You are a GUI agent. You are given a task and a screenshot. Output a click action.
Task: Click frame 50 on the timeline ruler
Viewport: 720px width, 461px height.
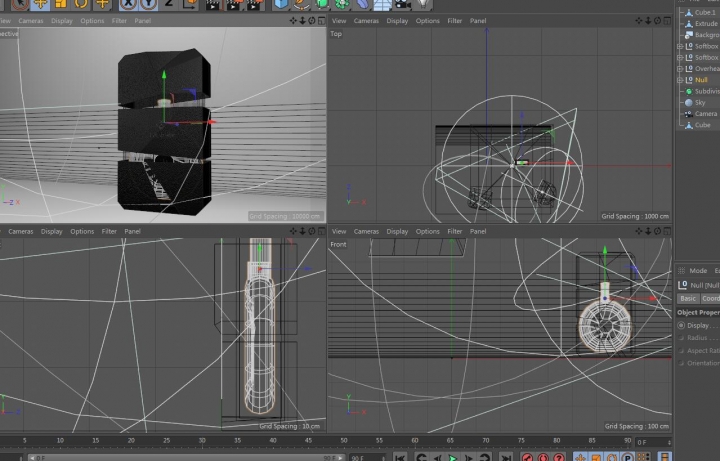click(x=343, y=441)
